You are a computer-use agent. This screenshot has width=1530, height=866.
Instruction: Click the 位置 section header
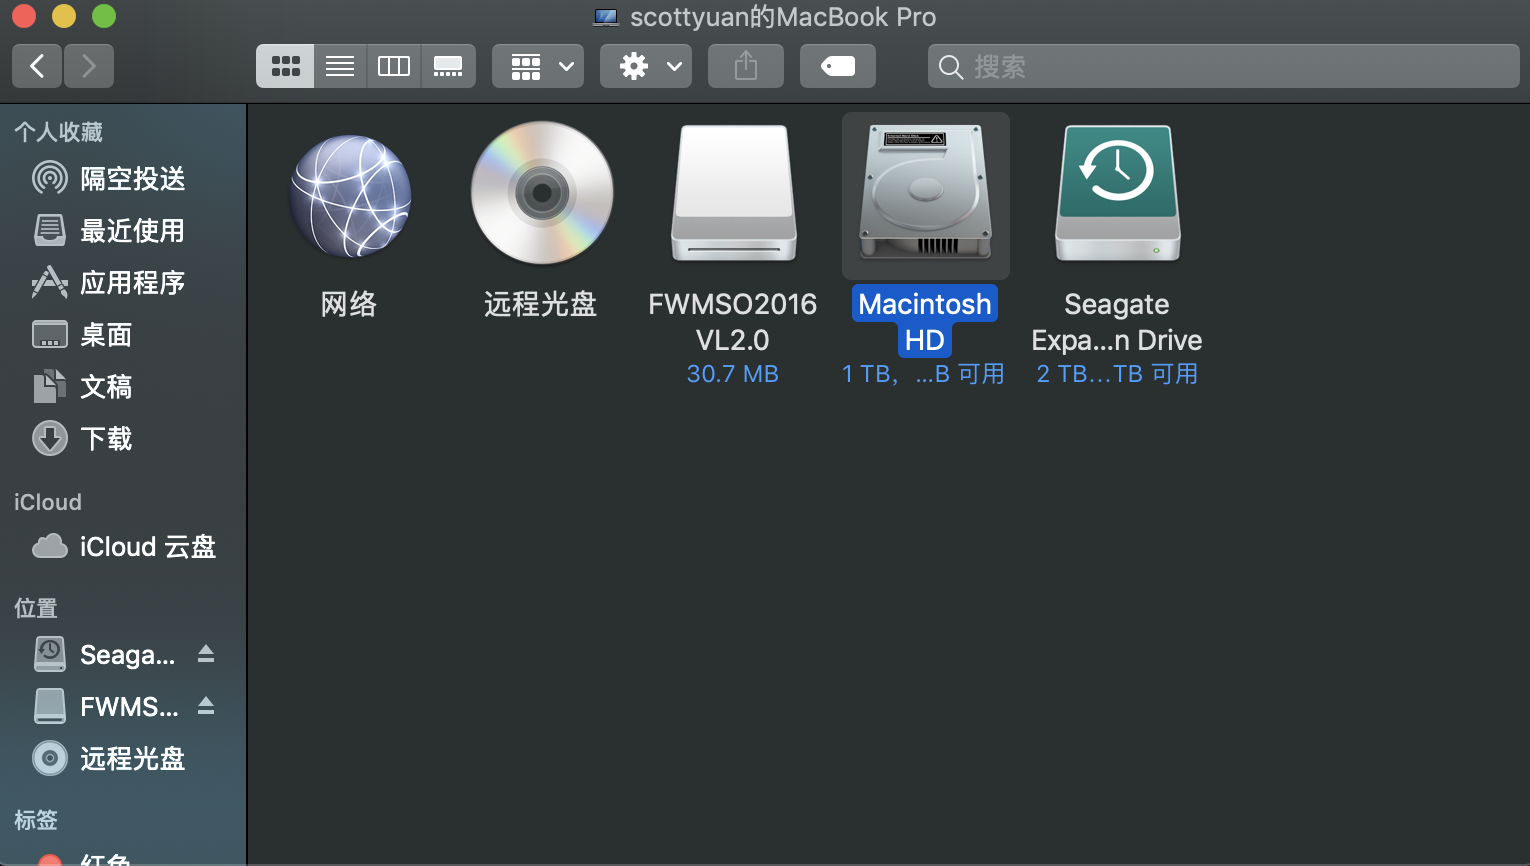click(36, 608)
